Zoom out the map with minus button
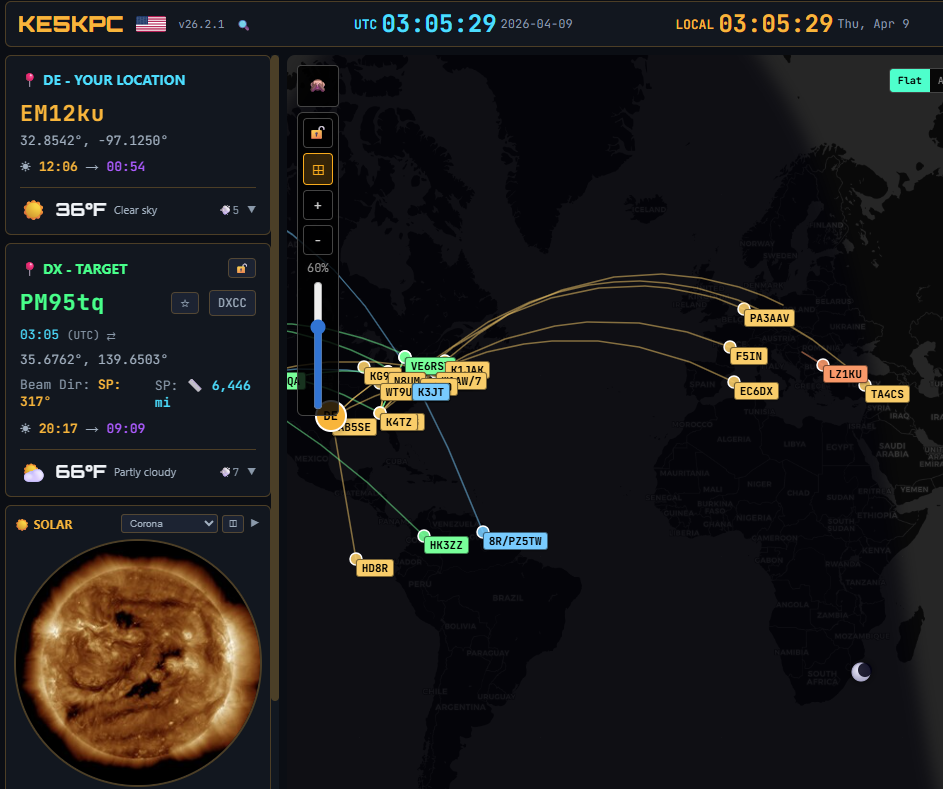943x789 pixels. [x=318, y=240]
